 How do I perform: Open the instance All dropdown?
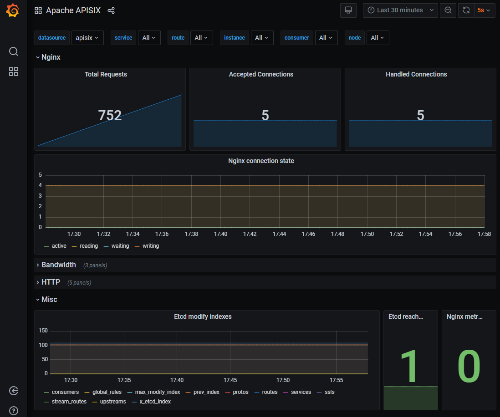coord(262,38)
